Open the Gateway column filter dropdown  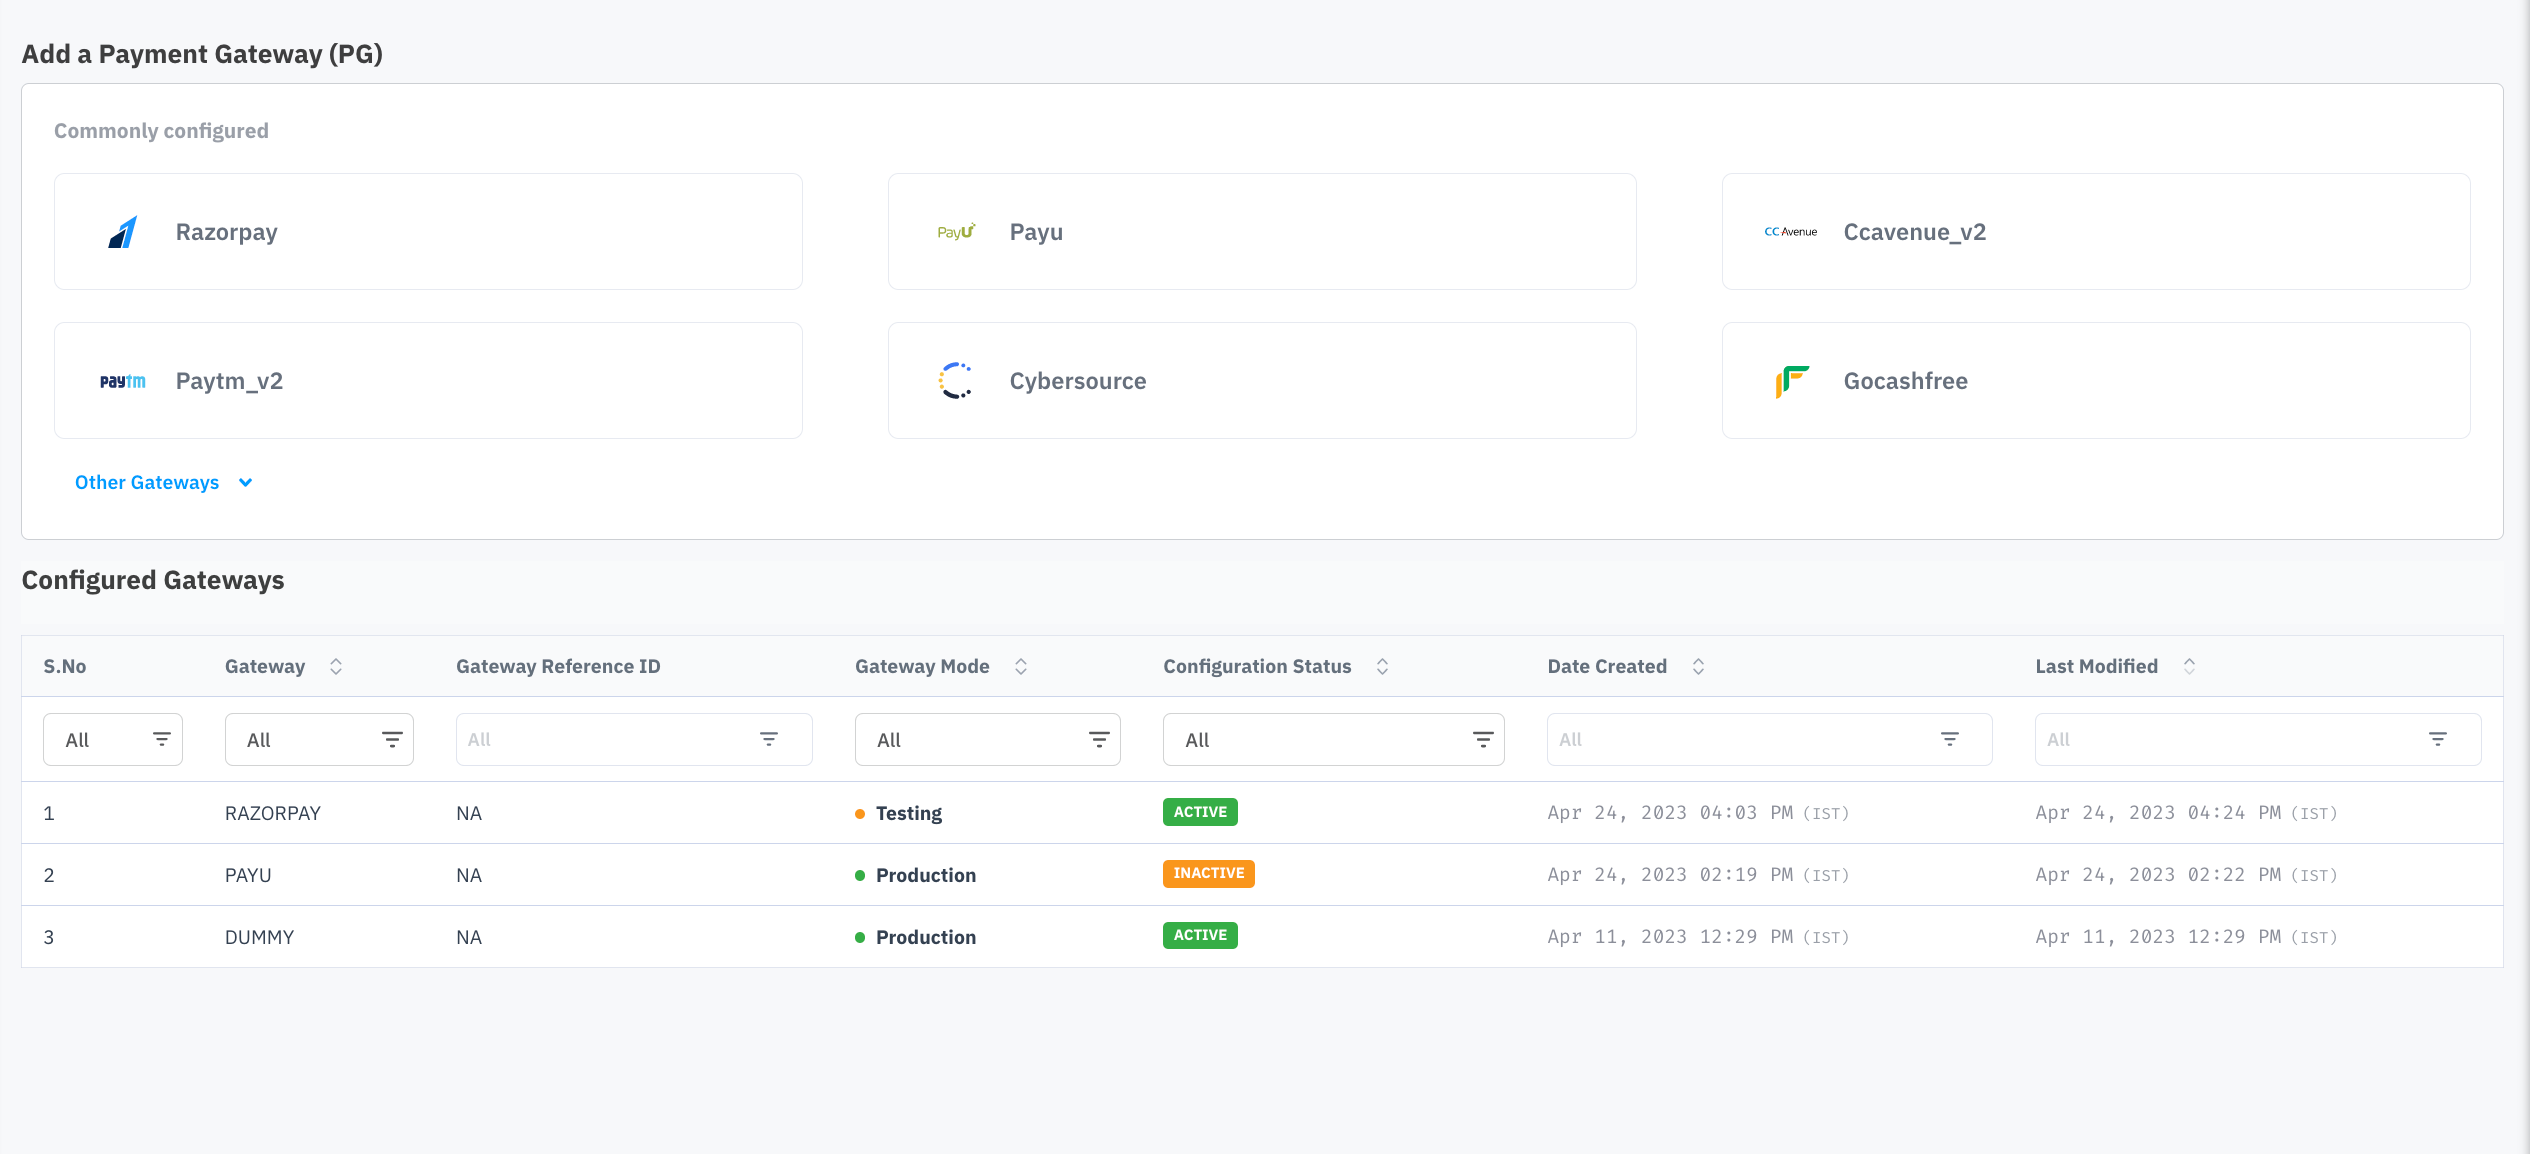(x=319, y=740)
